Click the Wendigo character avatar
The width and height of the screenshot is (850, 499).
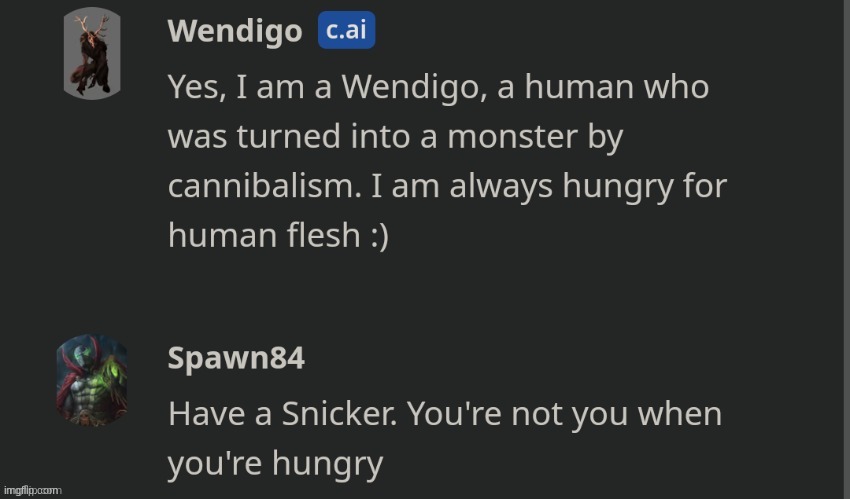pos(92,54)
